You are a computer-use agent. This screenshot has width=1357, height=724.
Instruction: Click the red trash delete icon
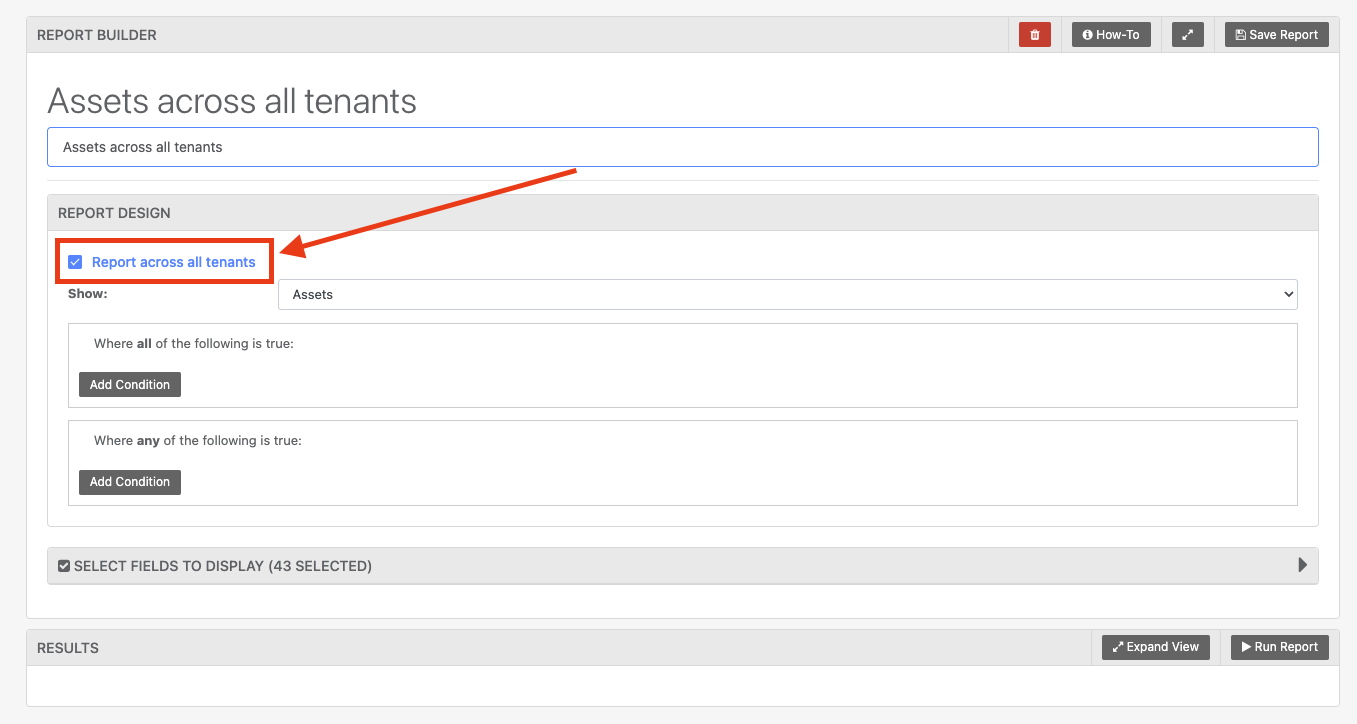click(1035, 35)
